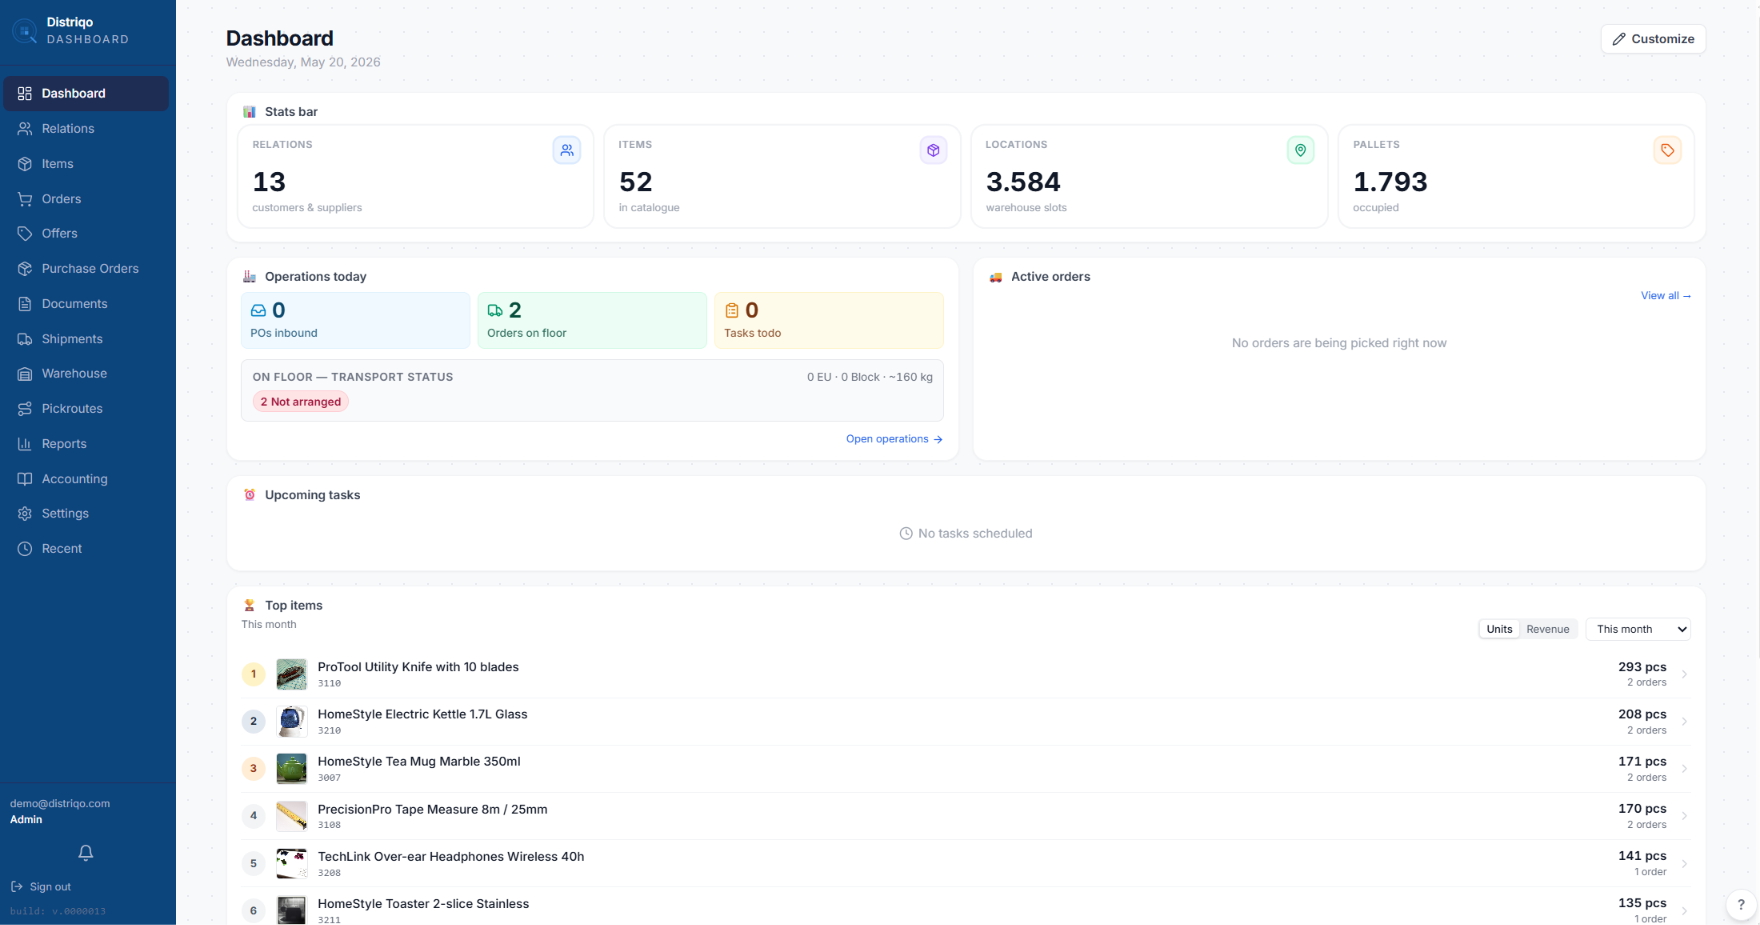The width and height of the screenshot is (1760, 925).
Task: Open the Shipments page
Action: pos(86,339)
